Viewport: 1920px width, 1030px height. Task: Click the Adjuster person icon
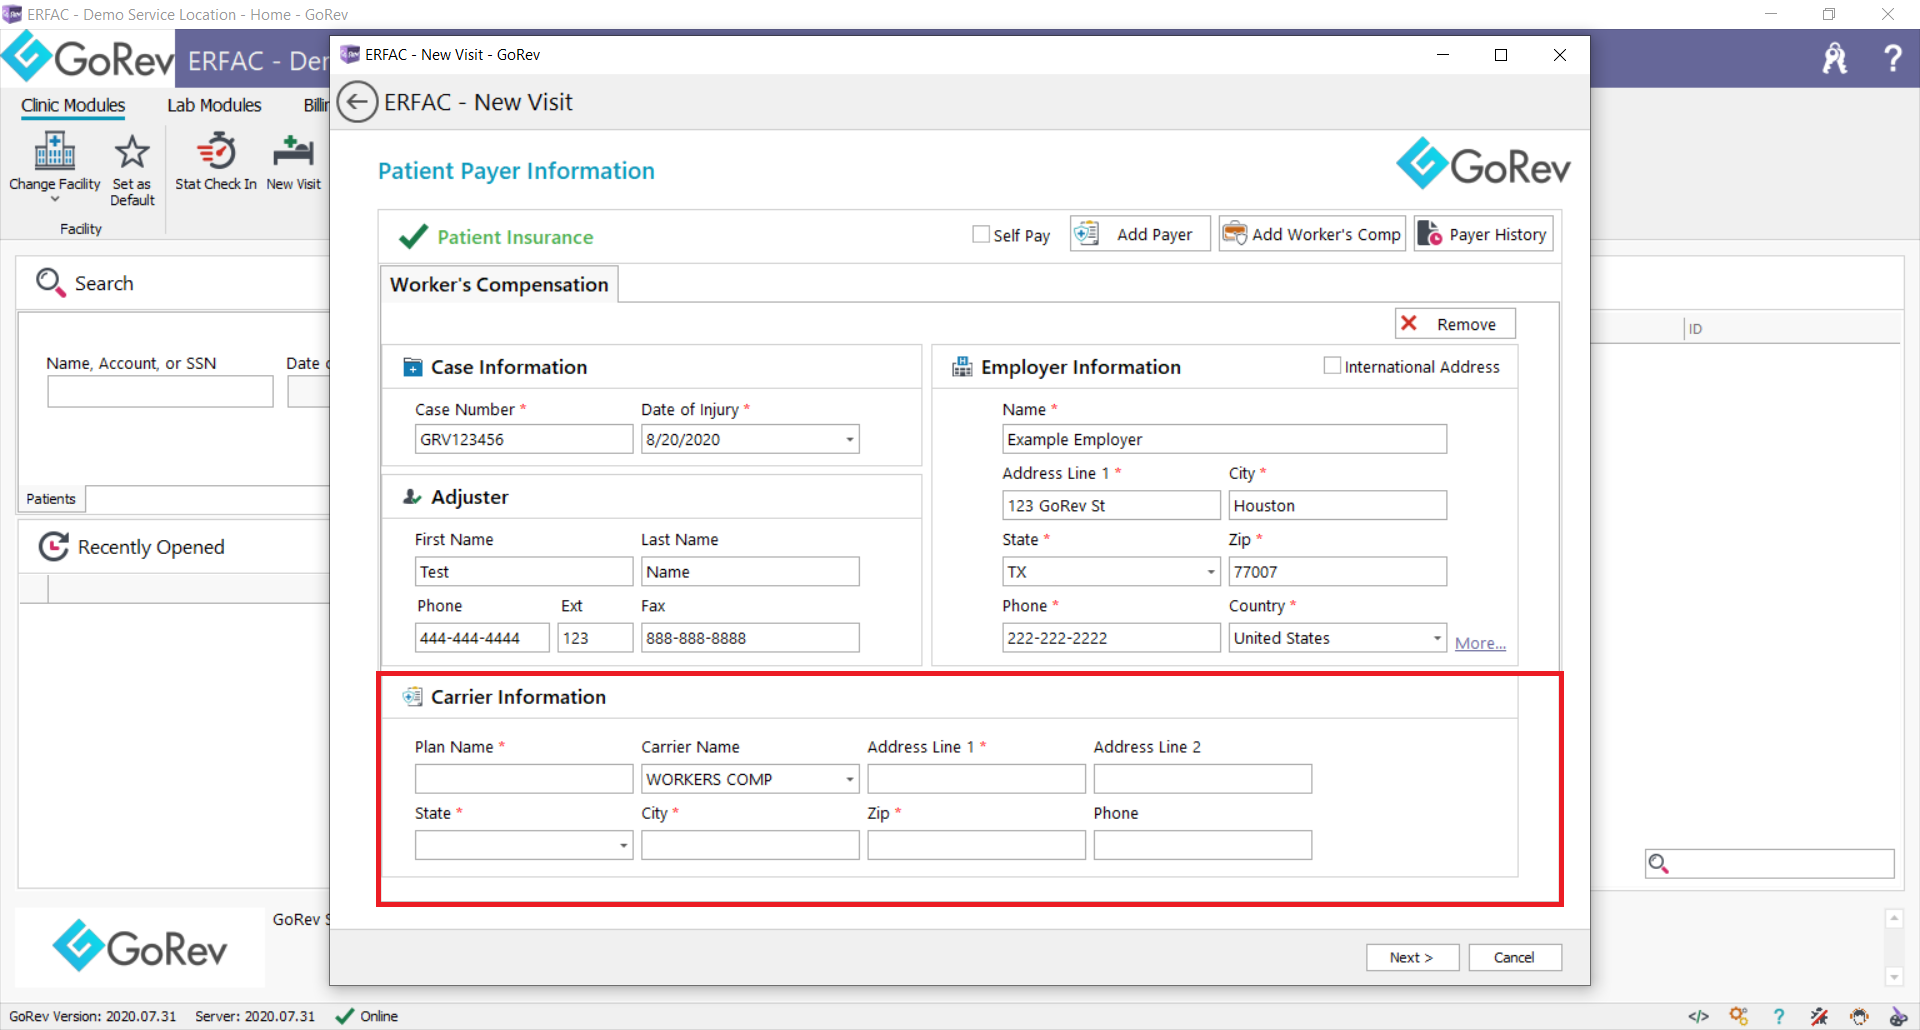(x=412, y=497)
